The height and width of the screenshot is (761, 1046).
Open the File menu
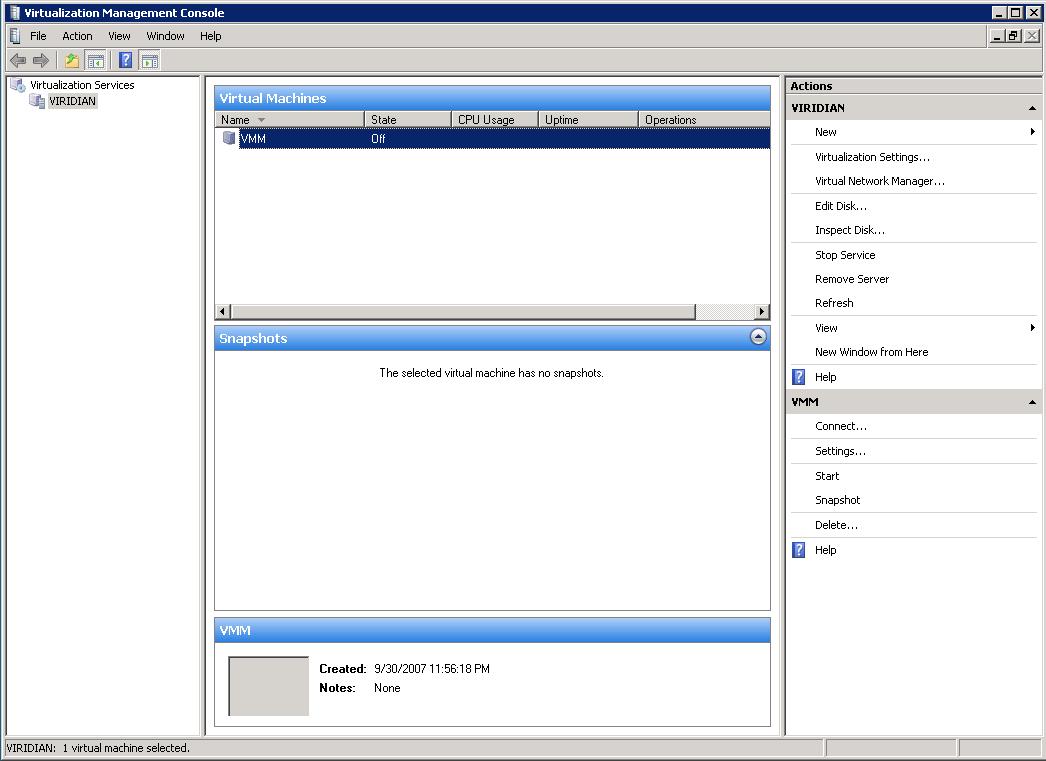pos(38,36)
